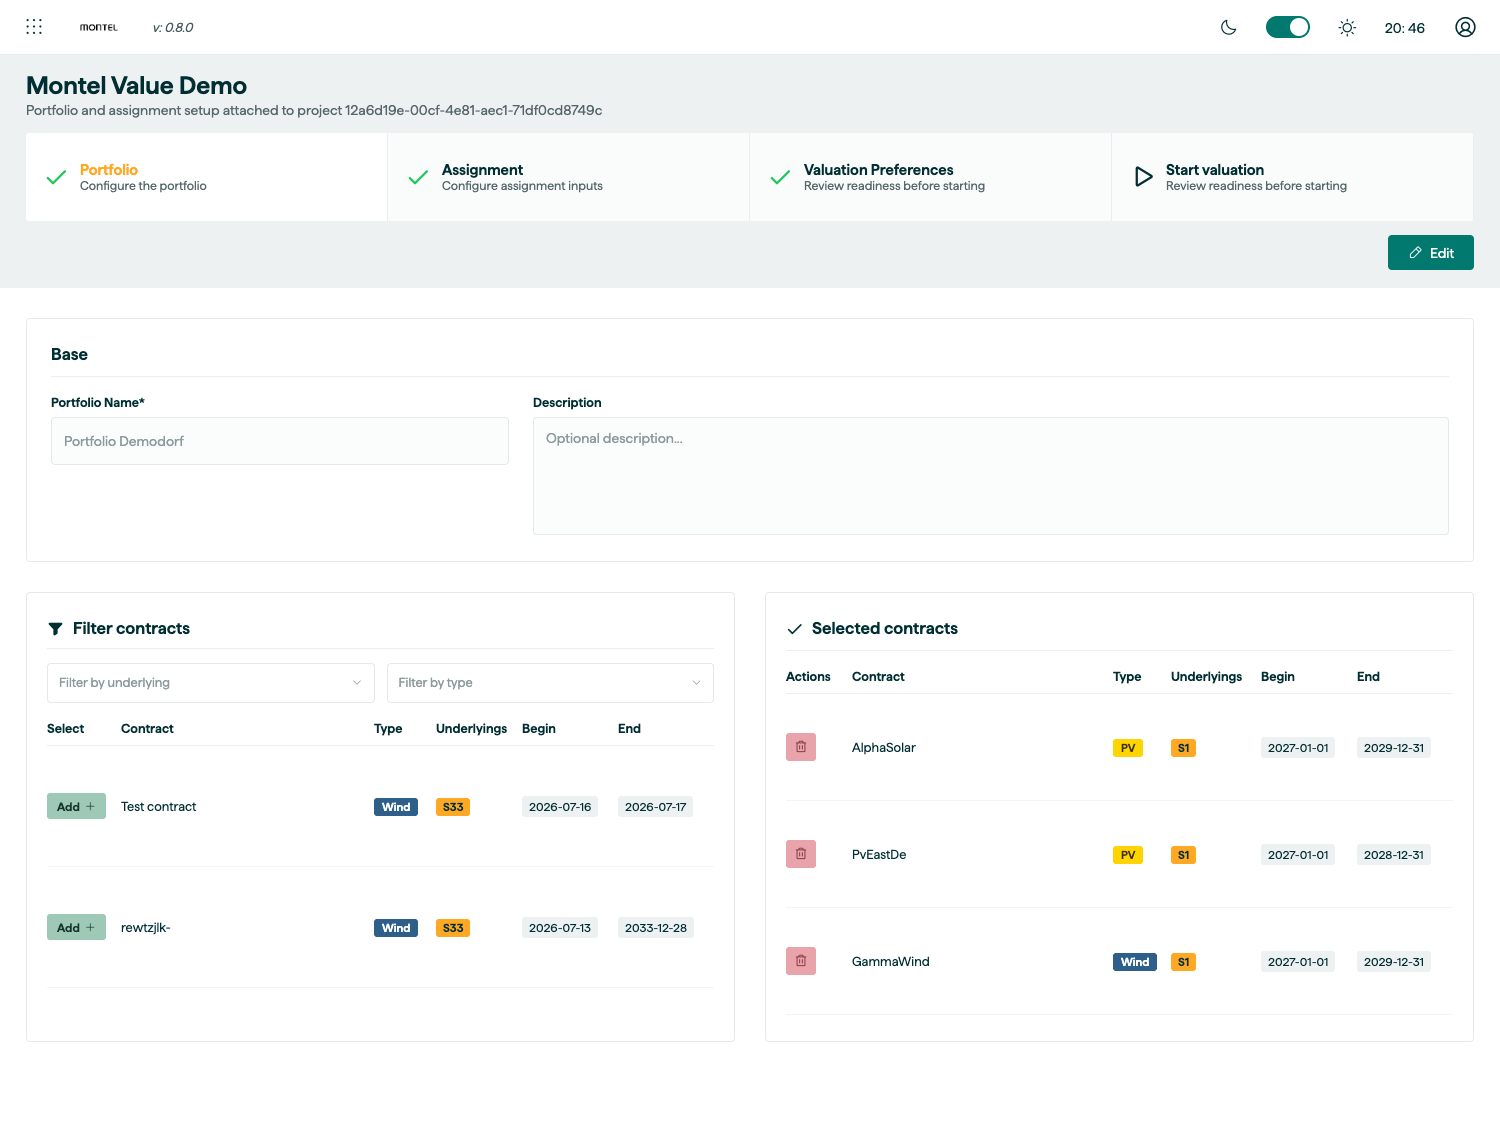1500x1125 pixels.
Task: Click the Montel logo in header
Action: pyautogui.click(x=98, y=27)
